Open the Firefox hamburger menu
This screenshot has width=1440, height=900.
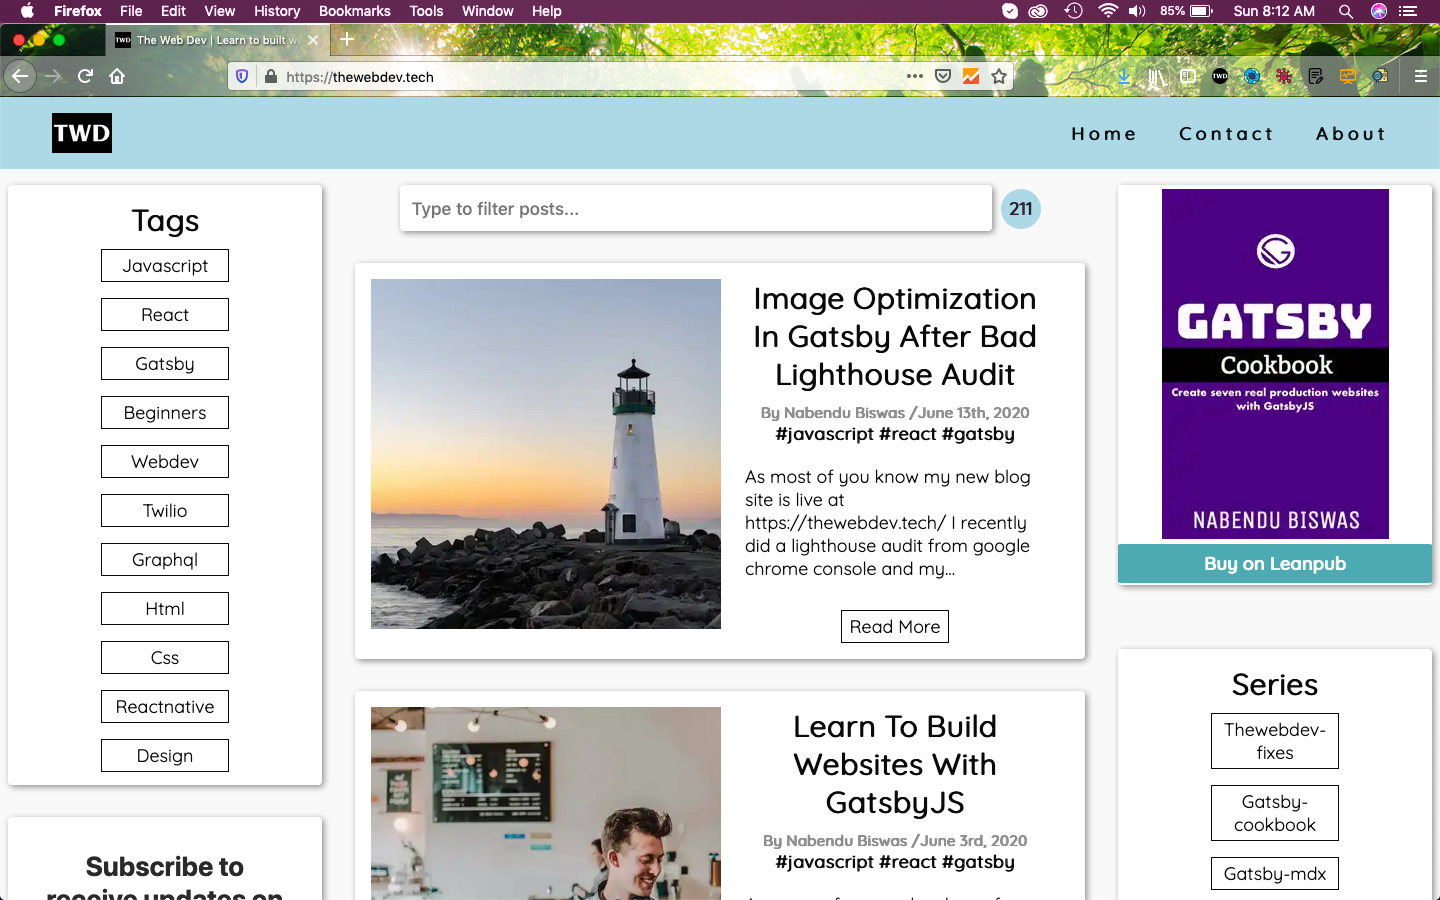(x=1420, y=76)
